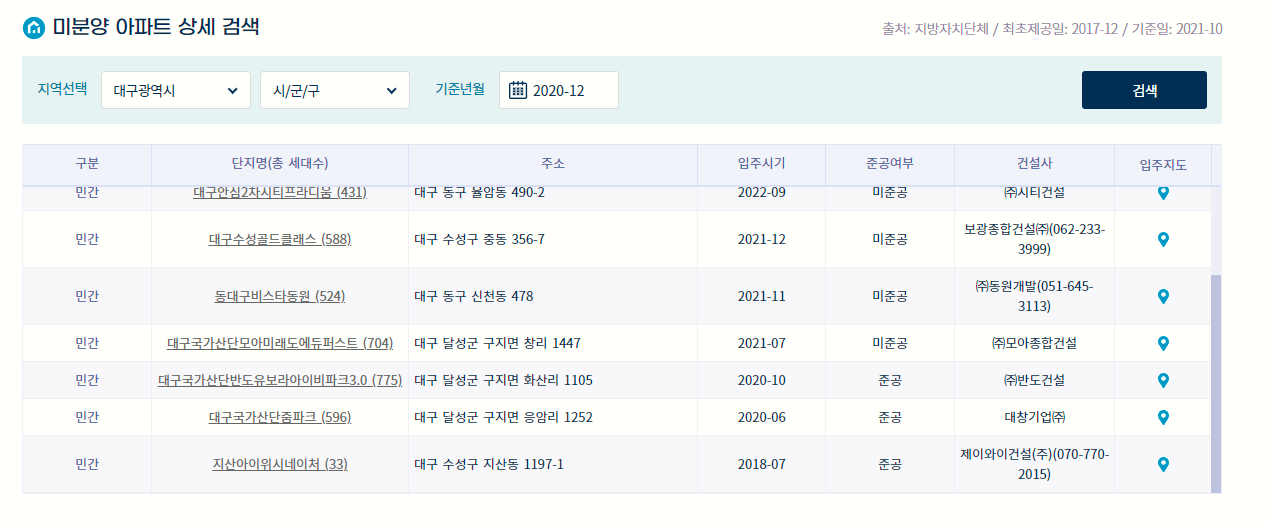Click the 건설사 column header
Image resolution: width=1269 pixels, height=525 pixels.
point(1034,164)
